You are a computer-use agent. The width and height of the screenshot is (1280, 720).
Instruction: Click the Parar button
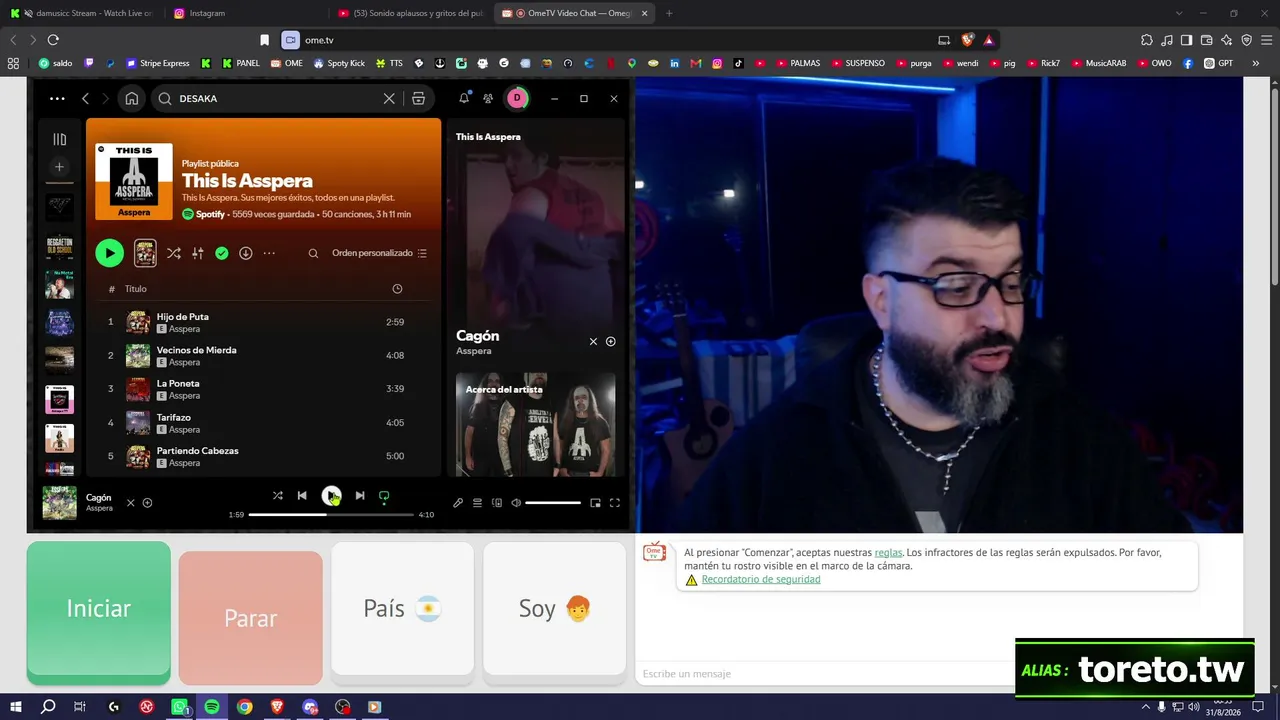(251, 617)
